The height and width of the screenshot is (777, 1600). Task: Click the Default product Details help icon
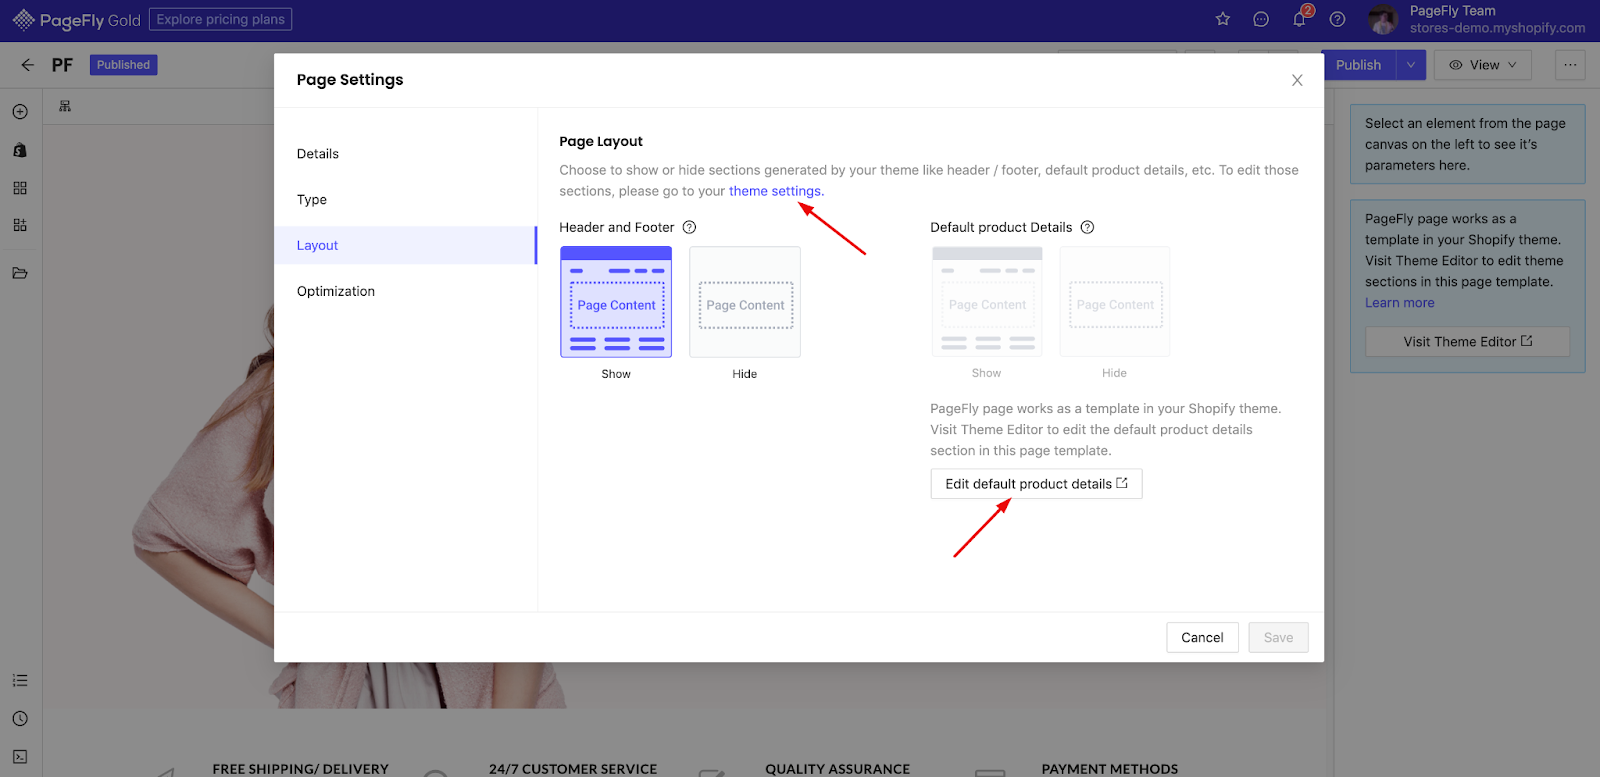(1087, 227)
